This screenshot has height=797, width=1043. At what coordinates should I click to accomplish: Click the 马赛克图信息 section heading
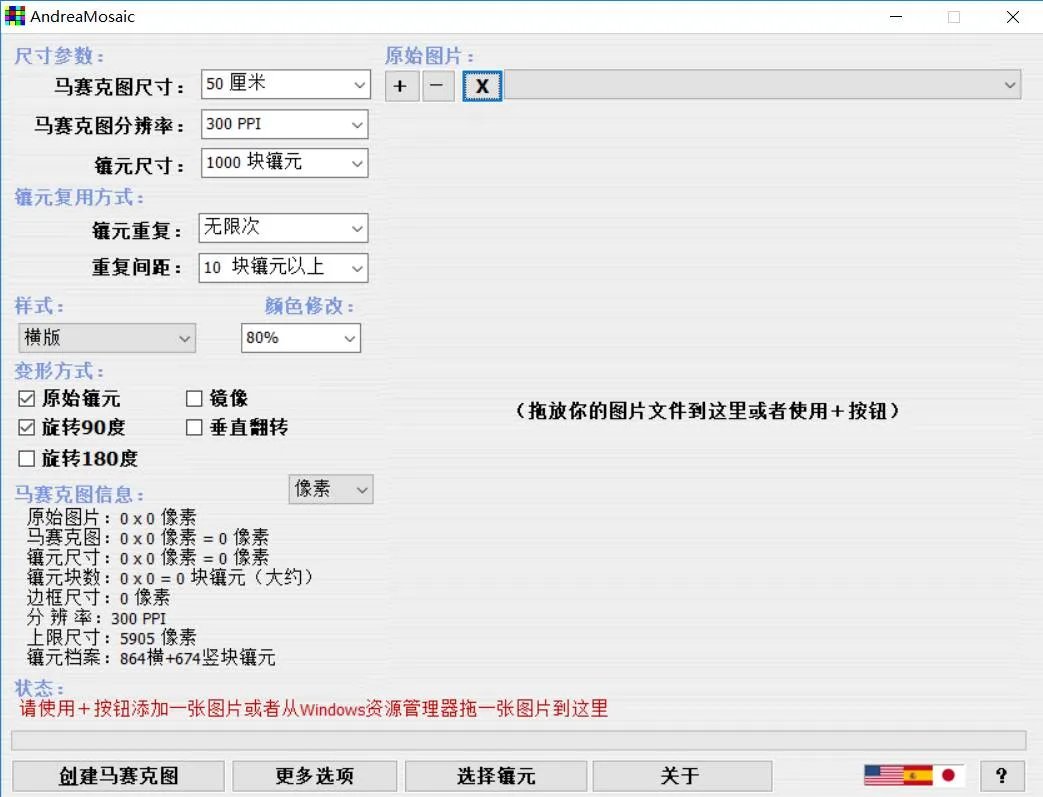[79, 494]
